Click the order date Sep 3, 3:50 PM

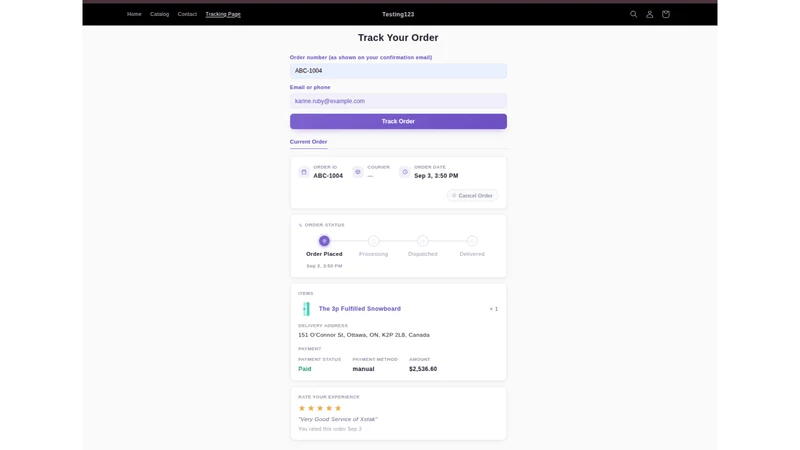436,176
